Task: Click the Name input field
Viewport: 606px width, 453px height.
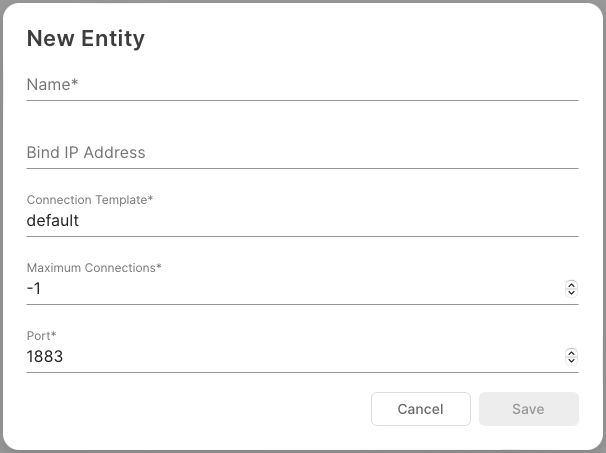Action: [302, 85]
